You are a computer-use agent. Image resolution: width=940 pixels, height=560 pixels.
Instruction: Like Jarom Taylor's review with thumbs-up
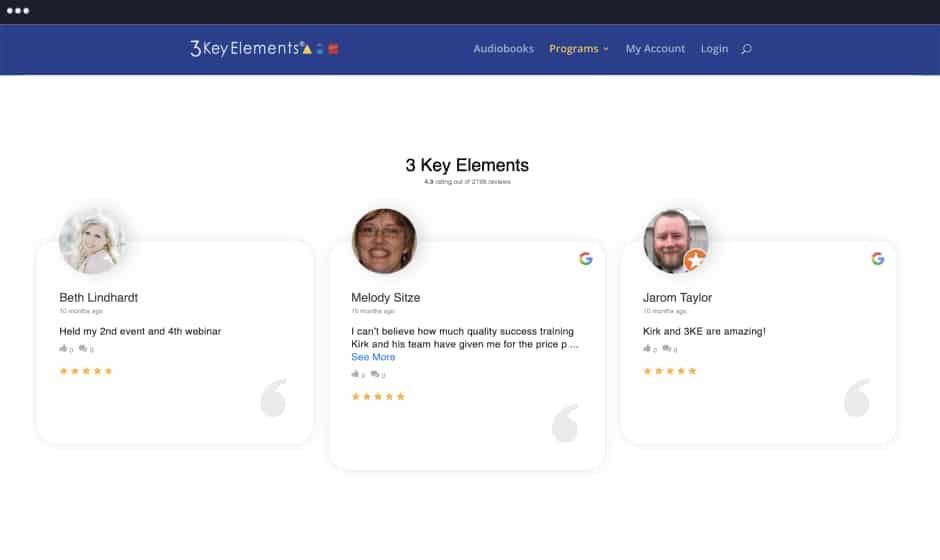click(647, 348)
